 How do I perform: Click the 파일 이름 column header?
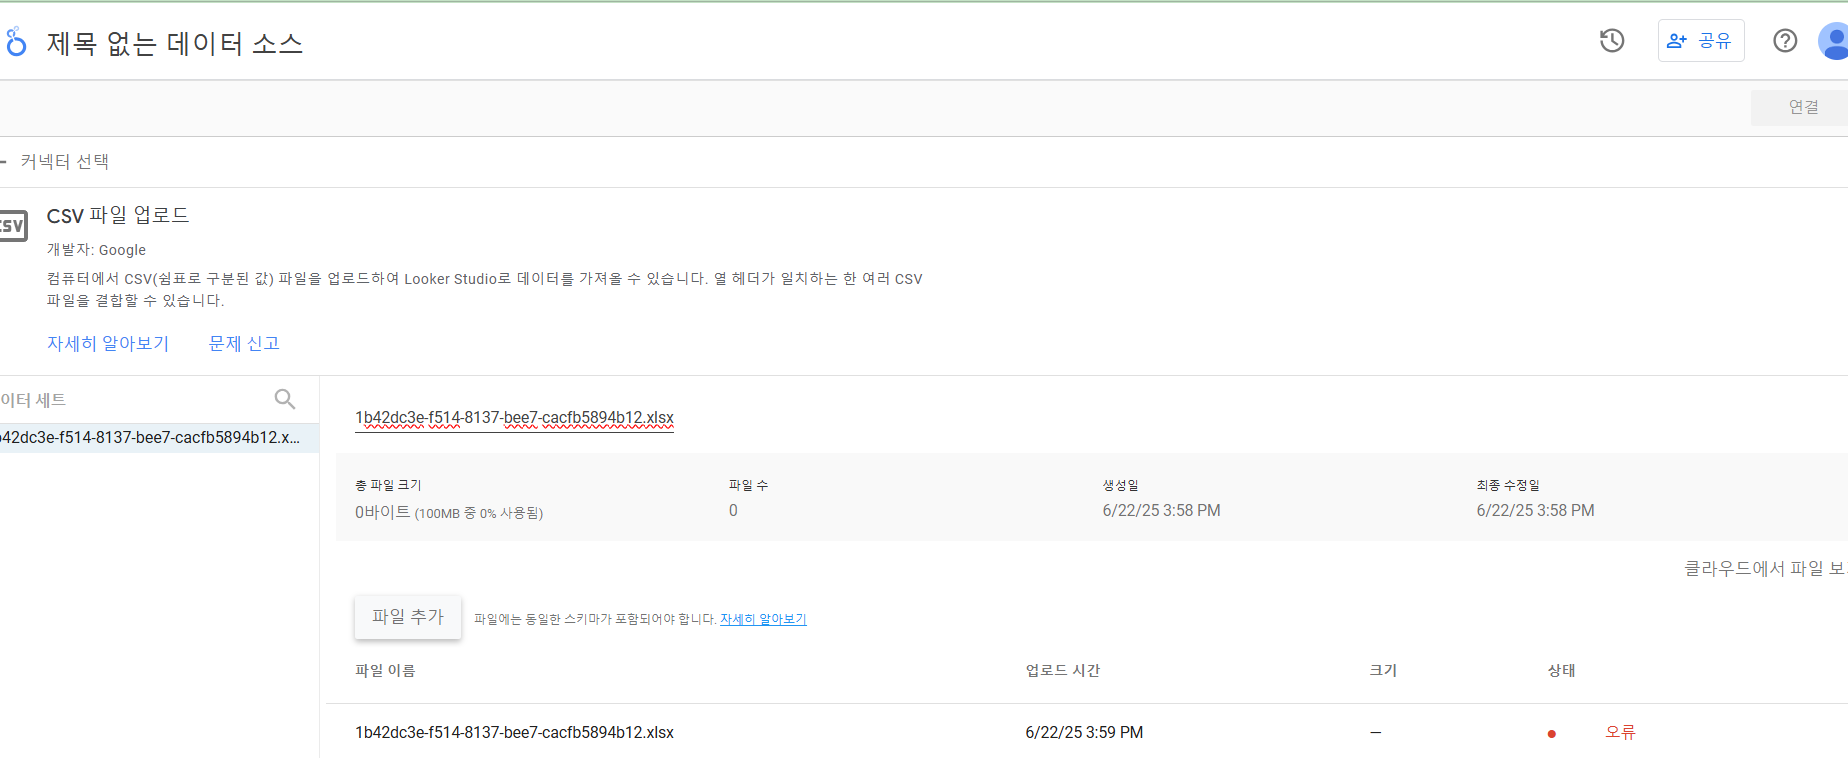coord(385,671)
